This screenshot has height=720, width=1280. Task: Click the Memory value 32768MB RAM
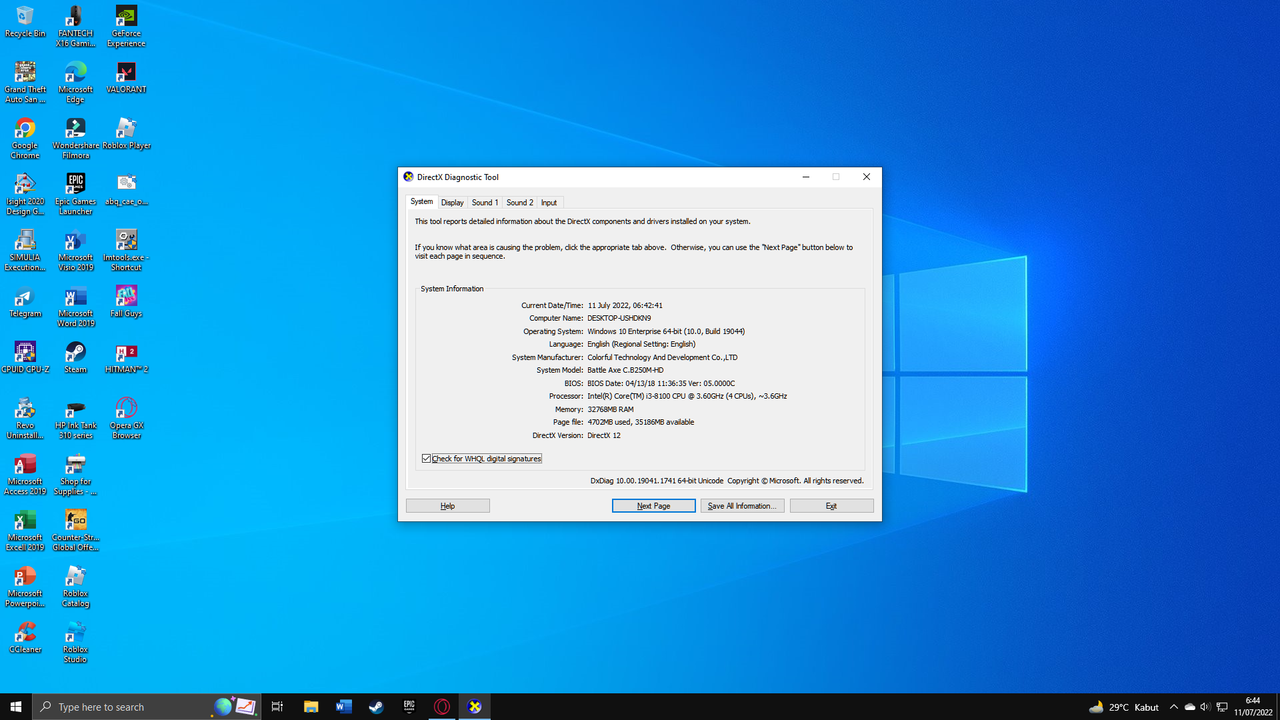(x=610, y=409)
